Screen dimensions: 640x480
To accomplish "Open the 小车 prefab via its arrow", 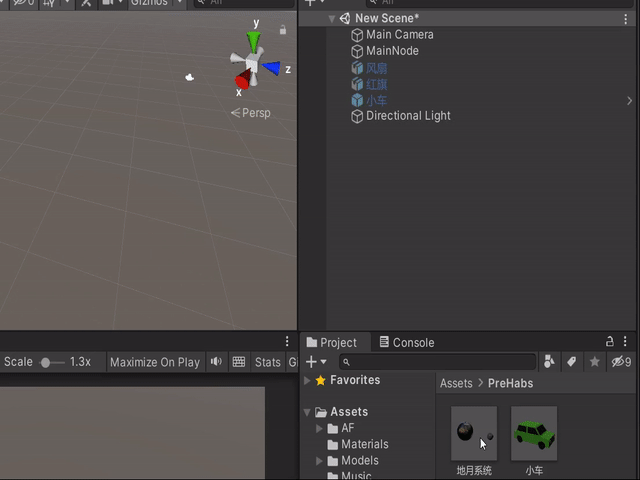I will (629, 101).
